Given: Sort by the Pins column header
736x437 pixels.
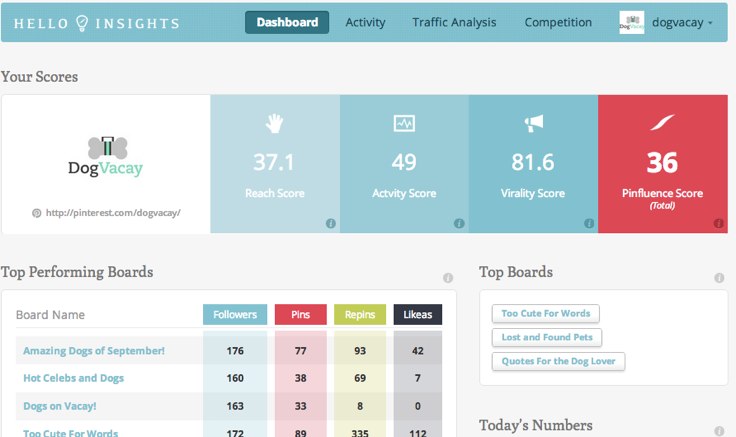Looking at the screenshot, I should 300,314.
